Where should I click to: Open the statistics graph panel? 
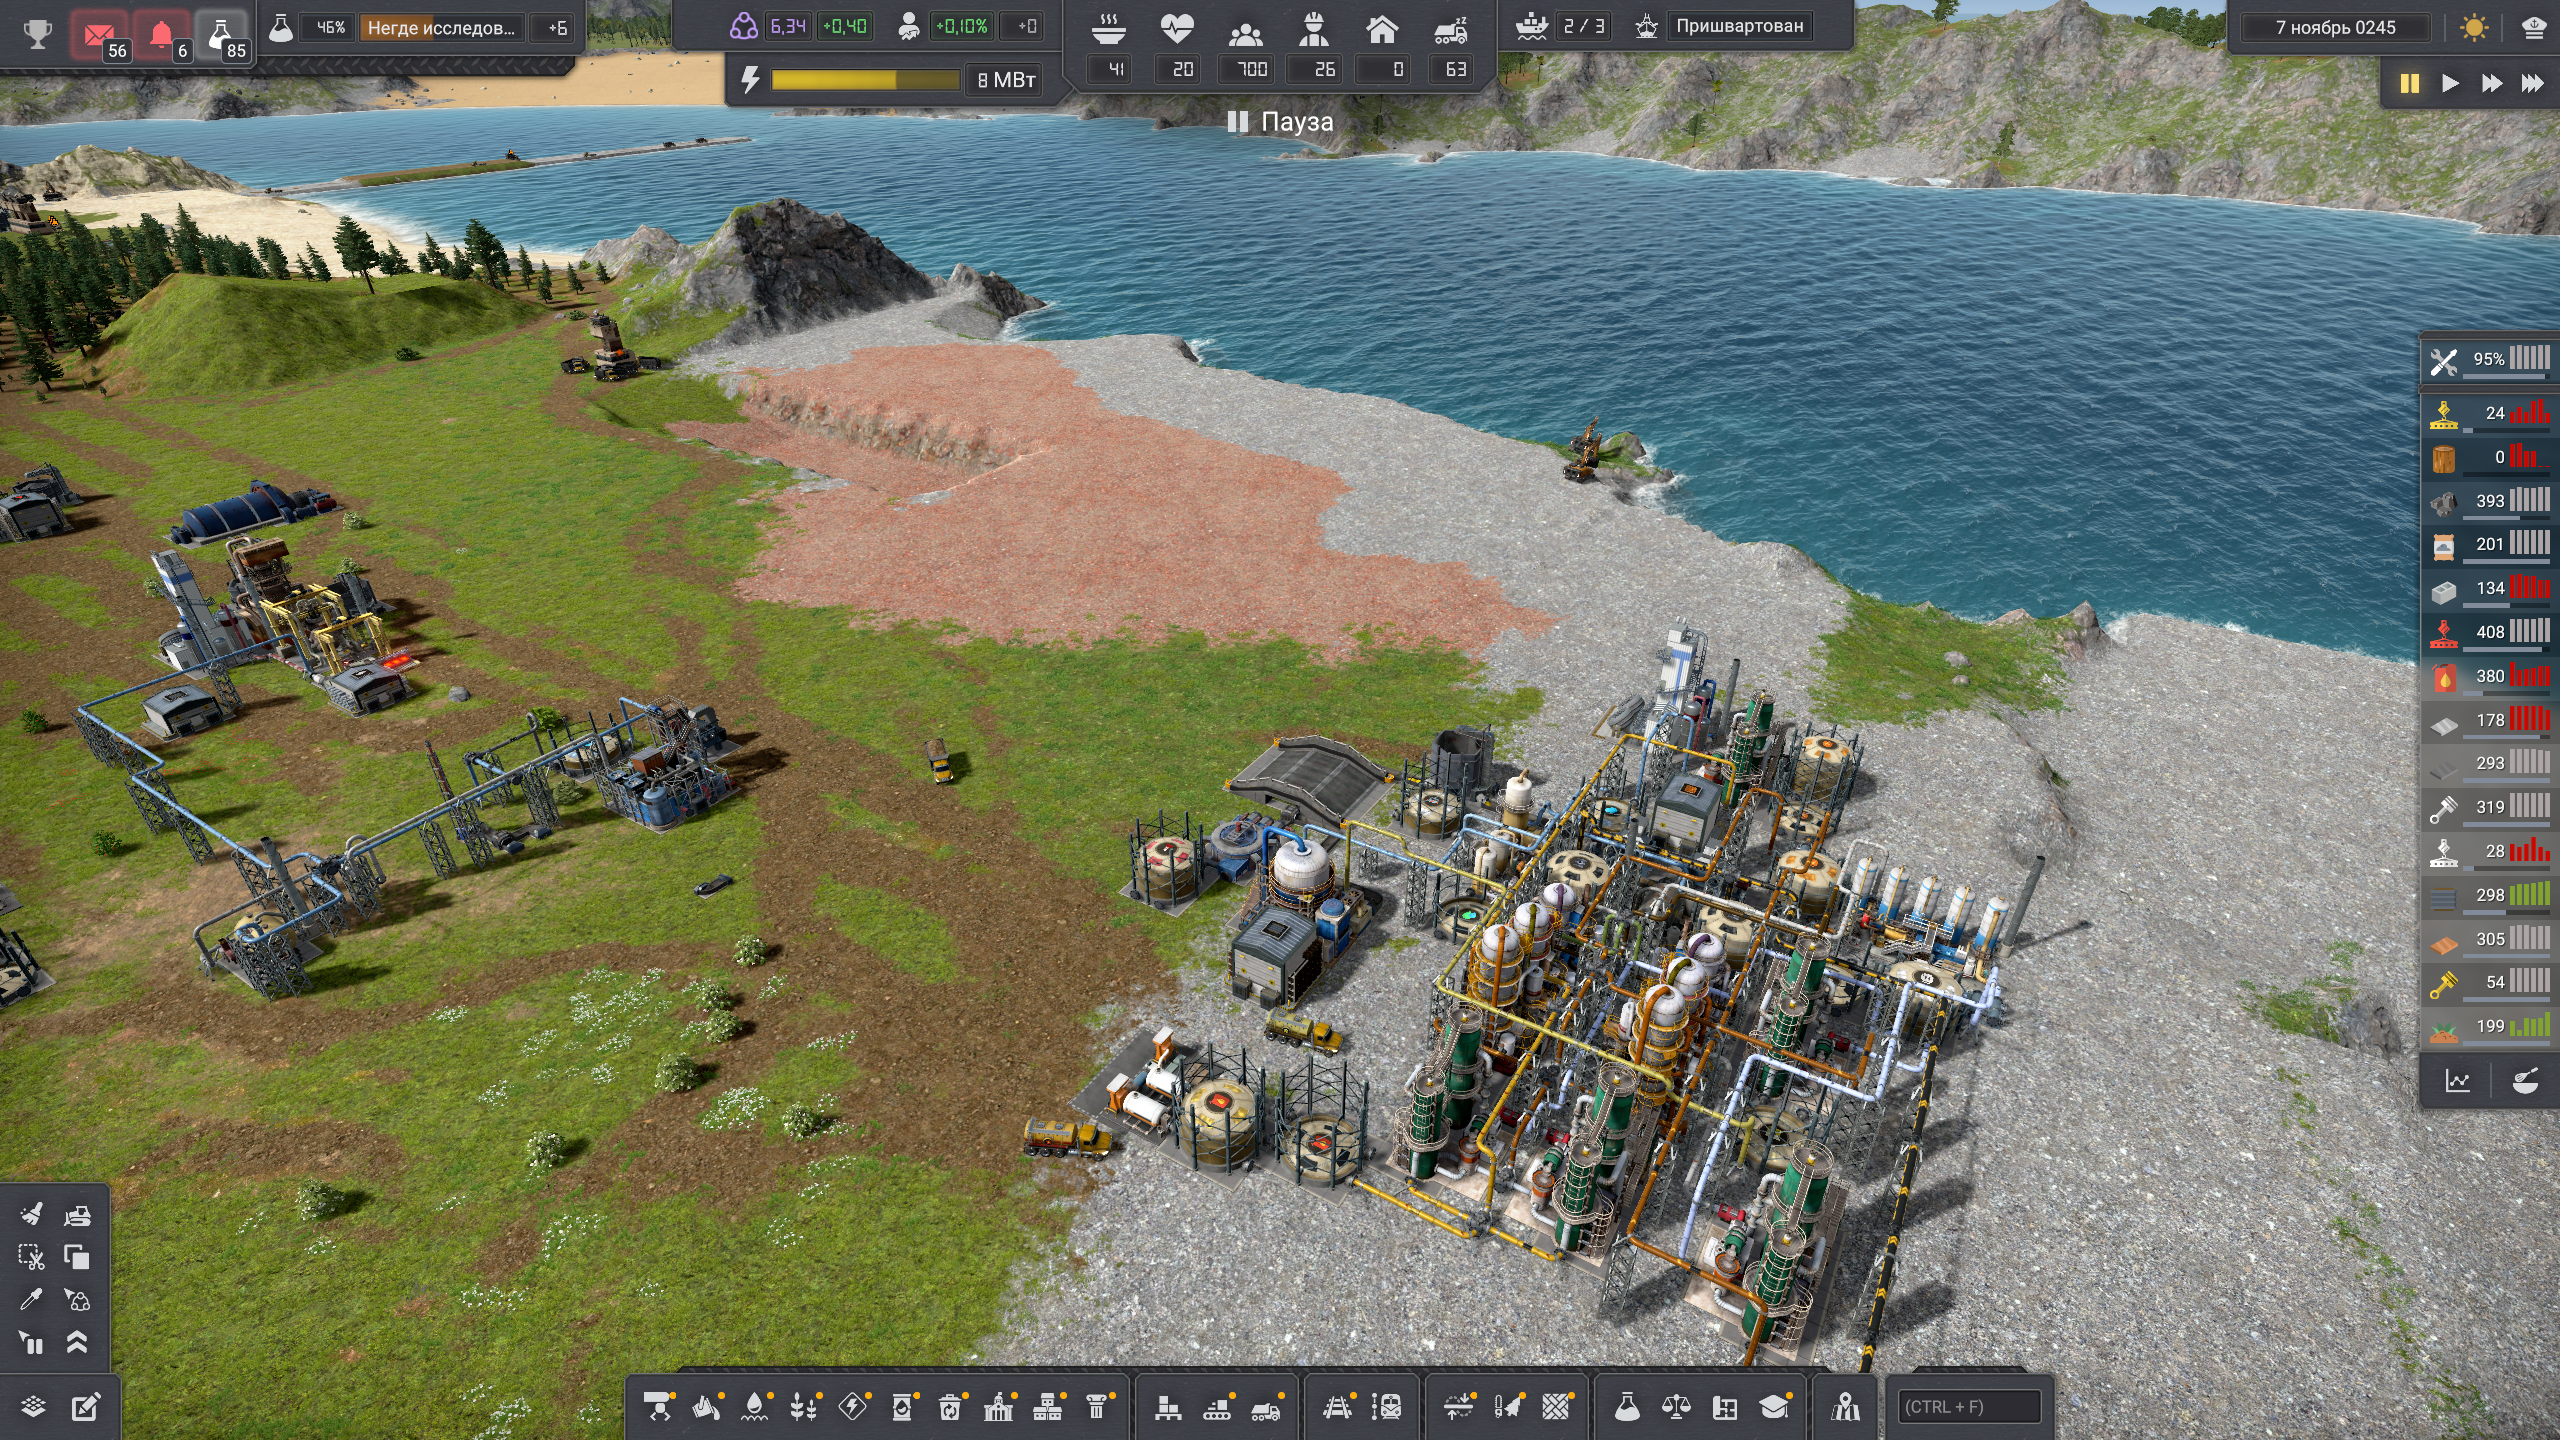click(2457, 1081)
